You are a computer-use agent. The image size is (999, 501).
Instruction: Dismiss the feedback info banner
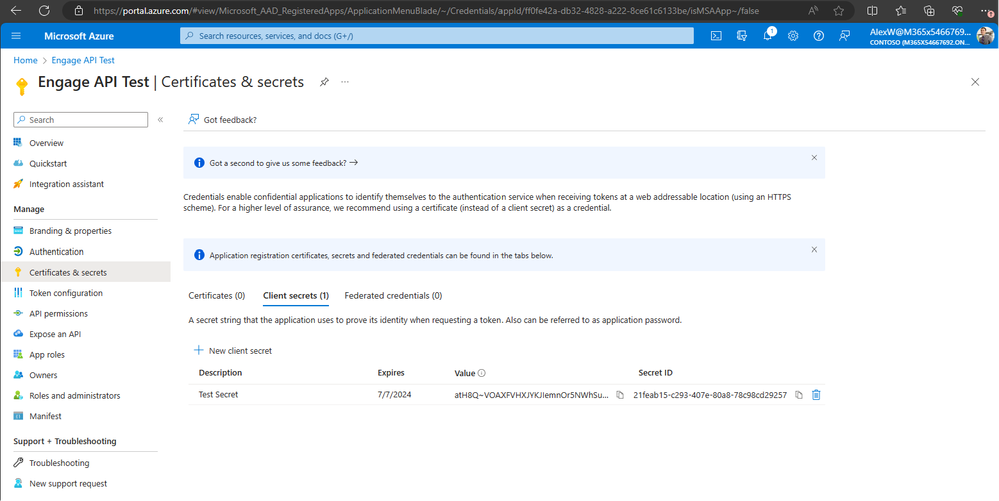click(814, 157)
